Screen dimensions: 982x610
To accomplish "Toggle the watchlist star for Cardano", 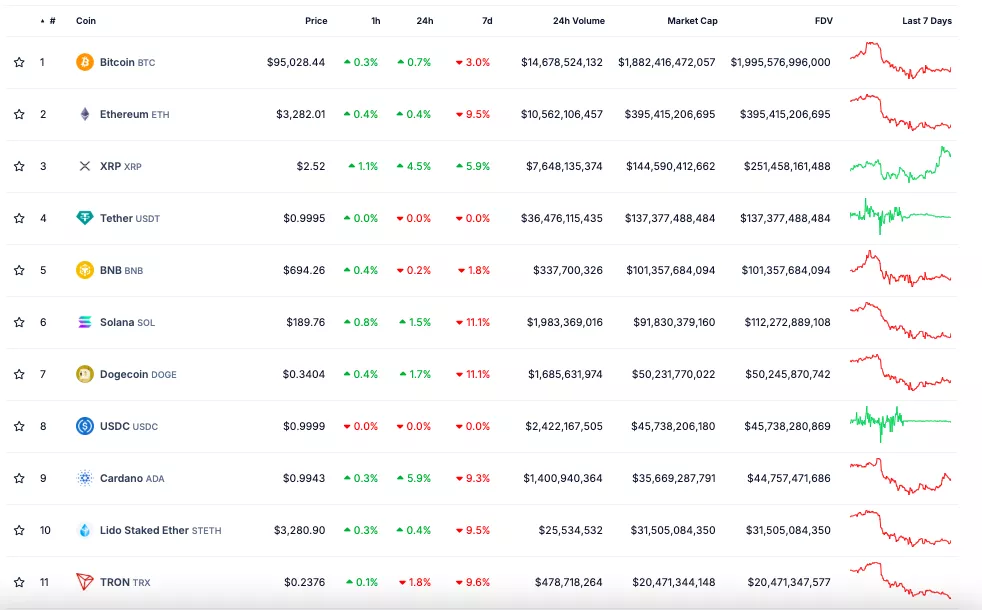I will coord(19,478).
